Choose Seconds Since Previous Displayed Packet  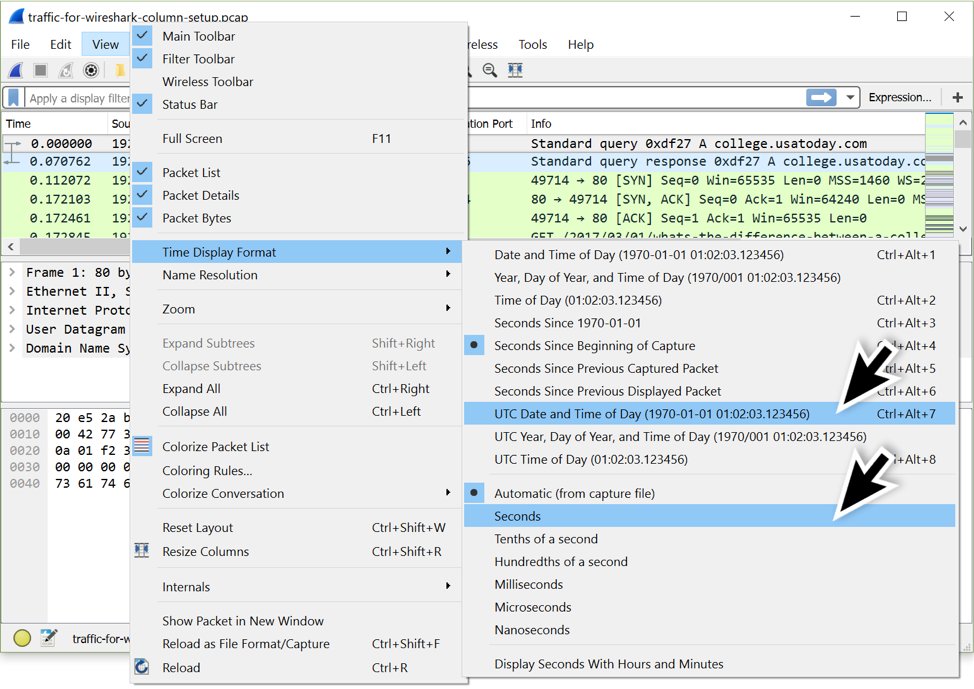(709, 391)
